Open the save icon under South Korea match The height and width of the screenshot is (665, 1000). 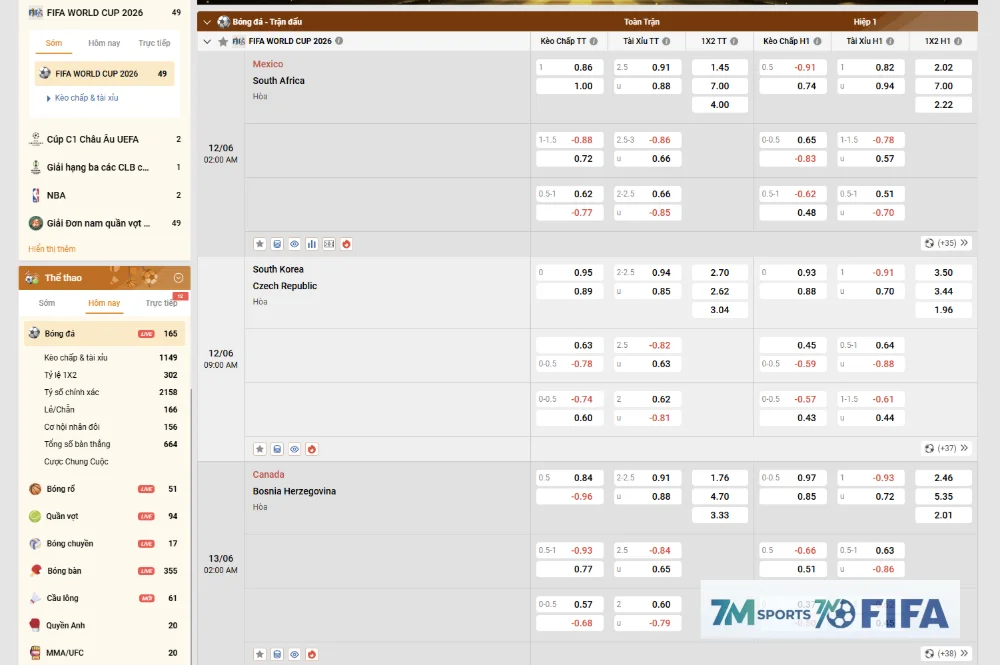coord(277,449)
